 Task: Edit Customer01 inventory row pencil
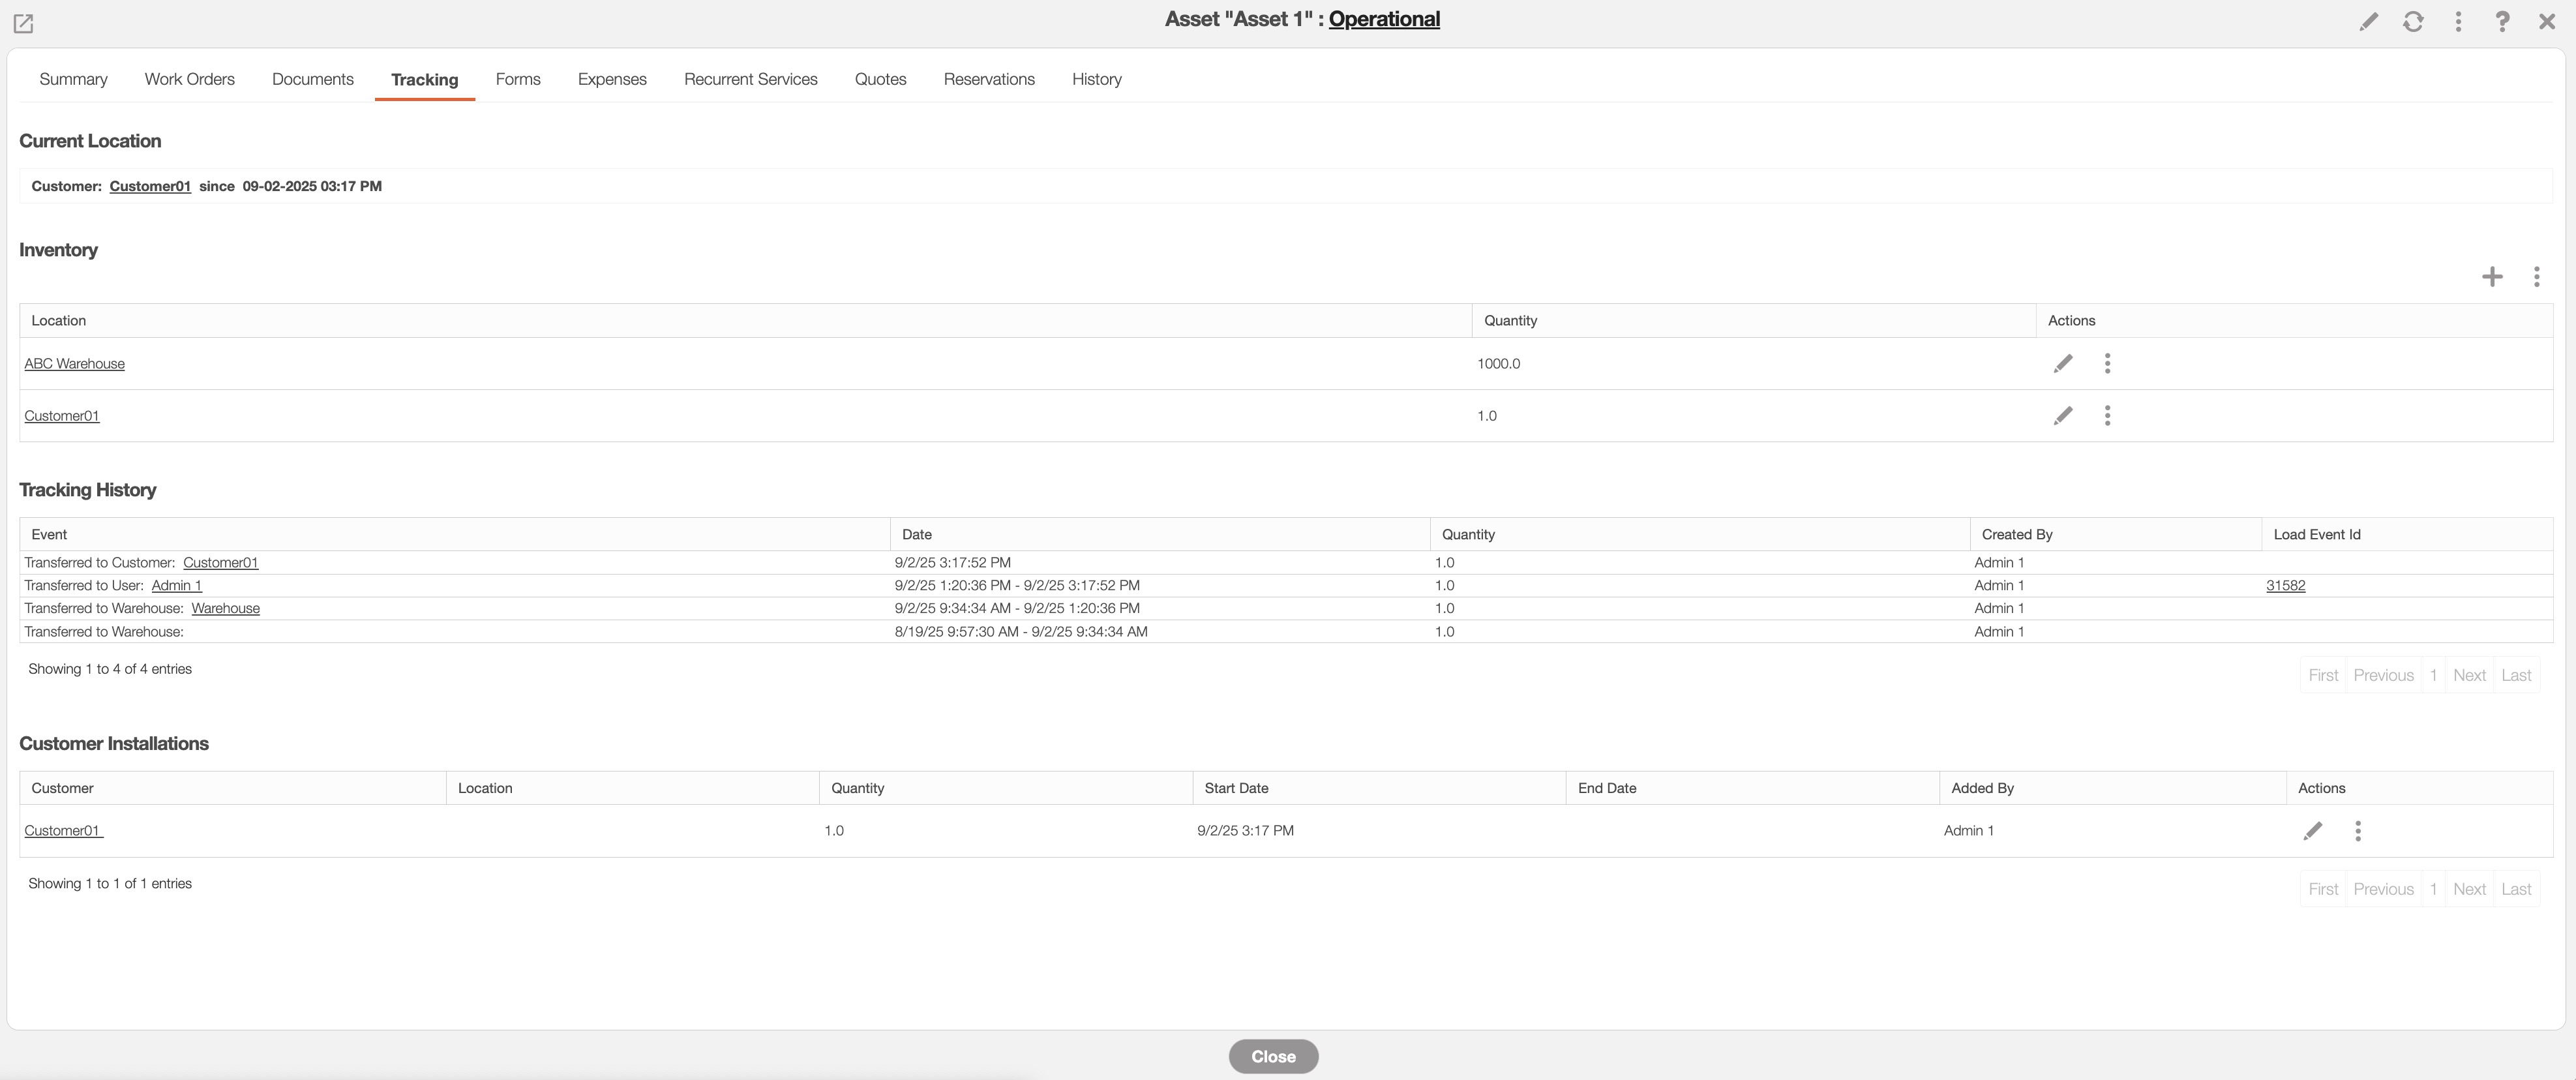point(2063,415)
